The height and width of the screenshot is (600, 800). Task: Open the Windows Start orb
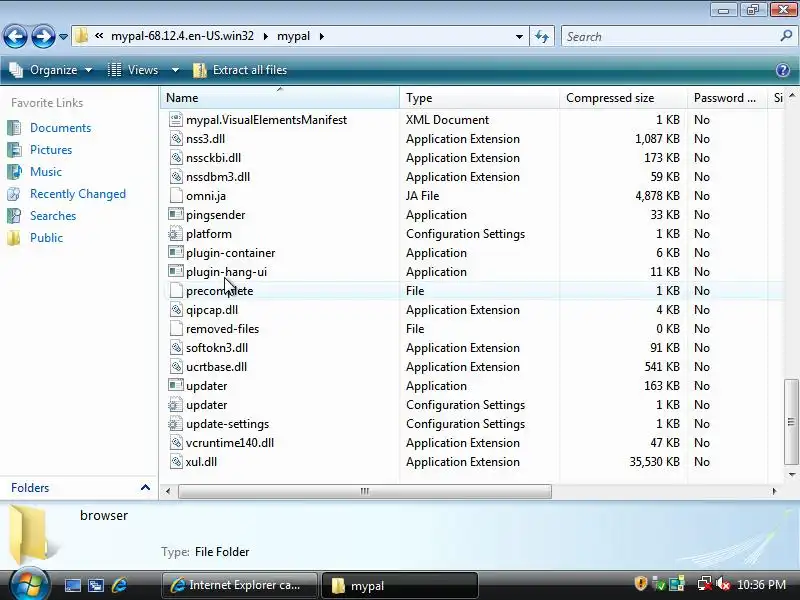pyautogui.click(x=29, y=584)
